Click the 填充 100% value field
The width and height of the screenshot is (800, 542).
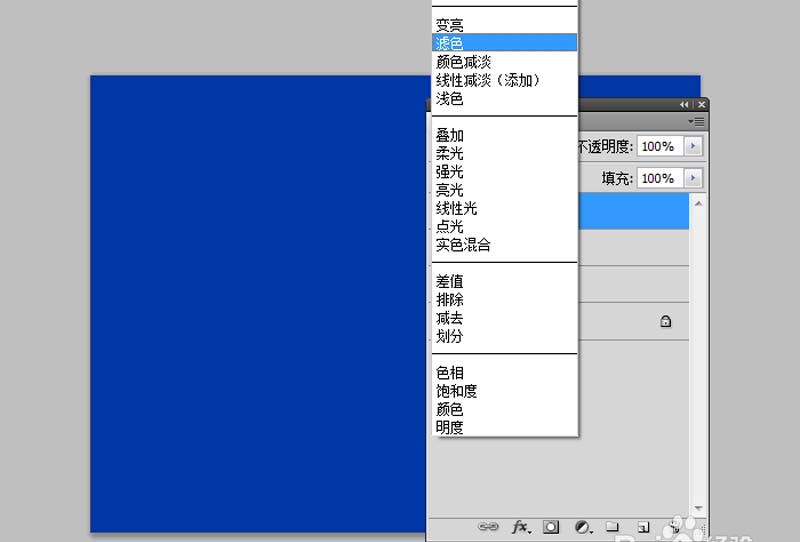coord(660,178)
